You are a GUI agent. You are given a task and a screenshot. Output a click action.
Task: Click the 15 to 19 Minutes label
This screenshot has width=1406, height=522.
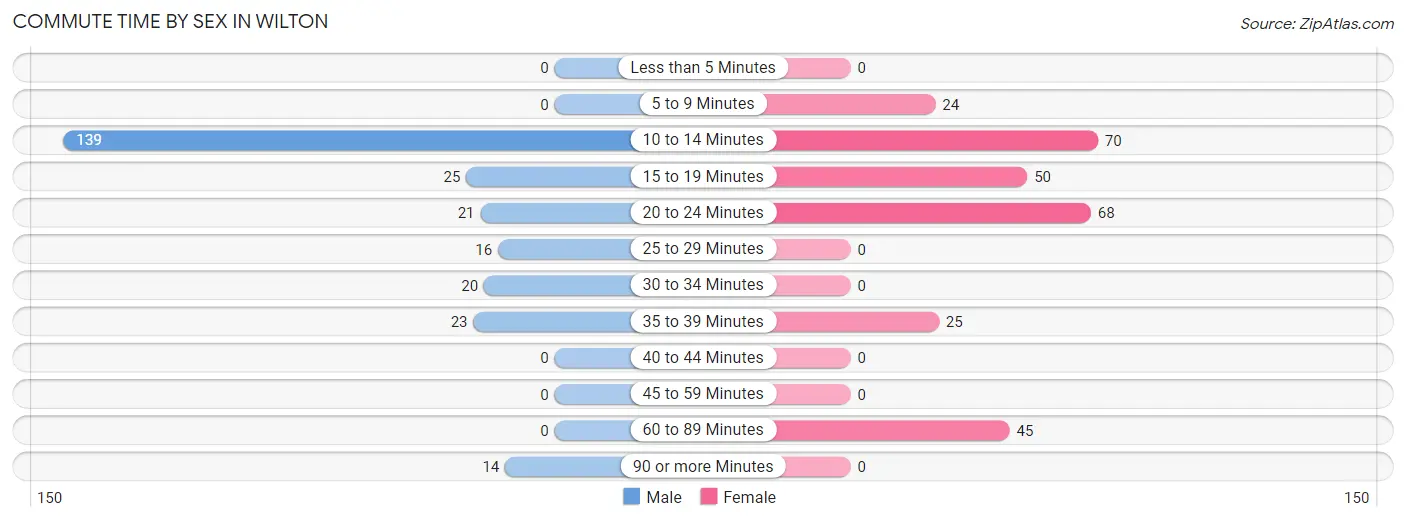click(703, 176)
